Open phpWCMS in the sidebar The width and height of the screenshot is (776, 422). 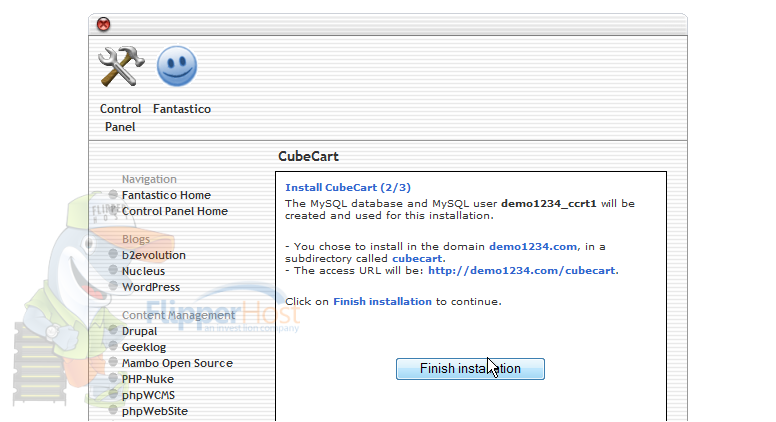pyautogui.click(x=148, y=395)
